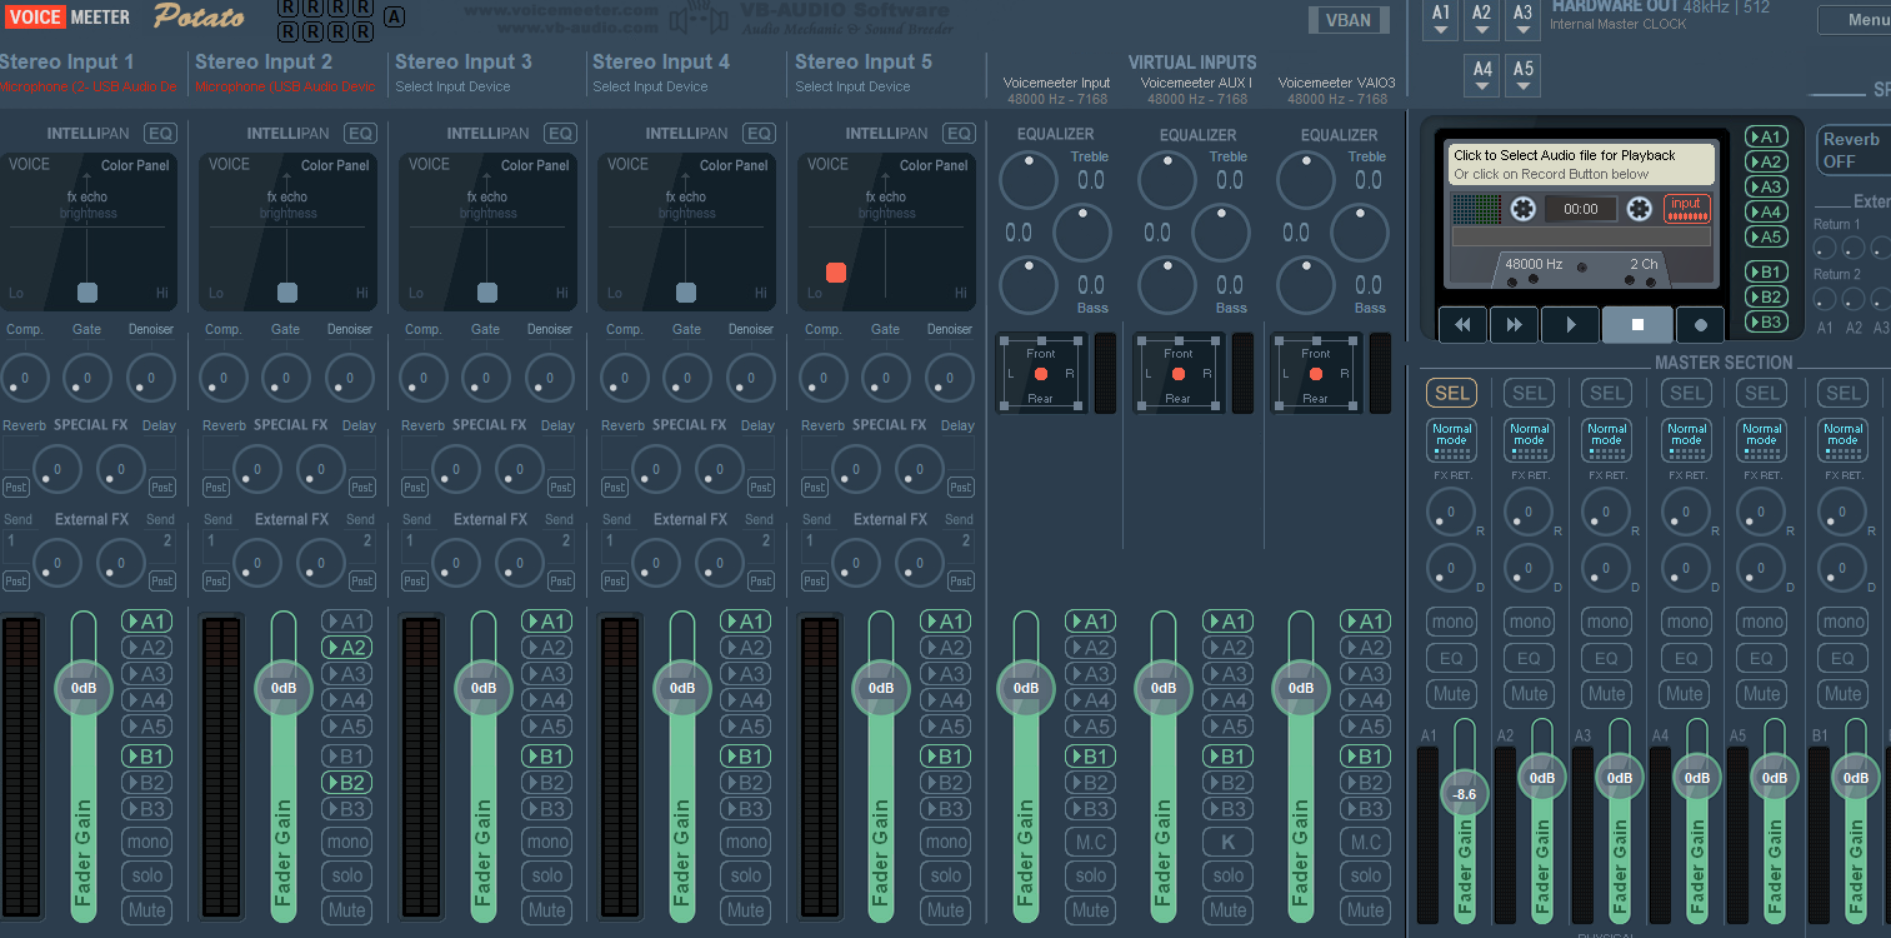Image resolution: width=1891 pixels, height=938 pixels.
Task: Click the A1 master fader at -8.6
Action: coord(1464,794)
